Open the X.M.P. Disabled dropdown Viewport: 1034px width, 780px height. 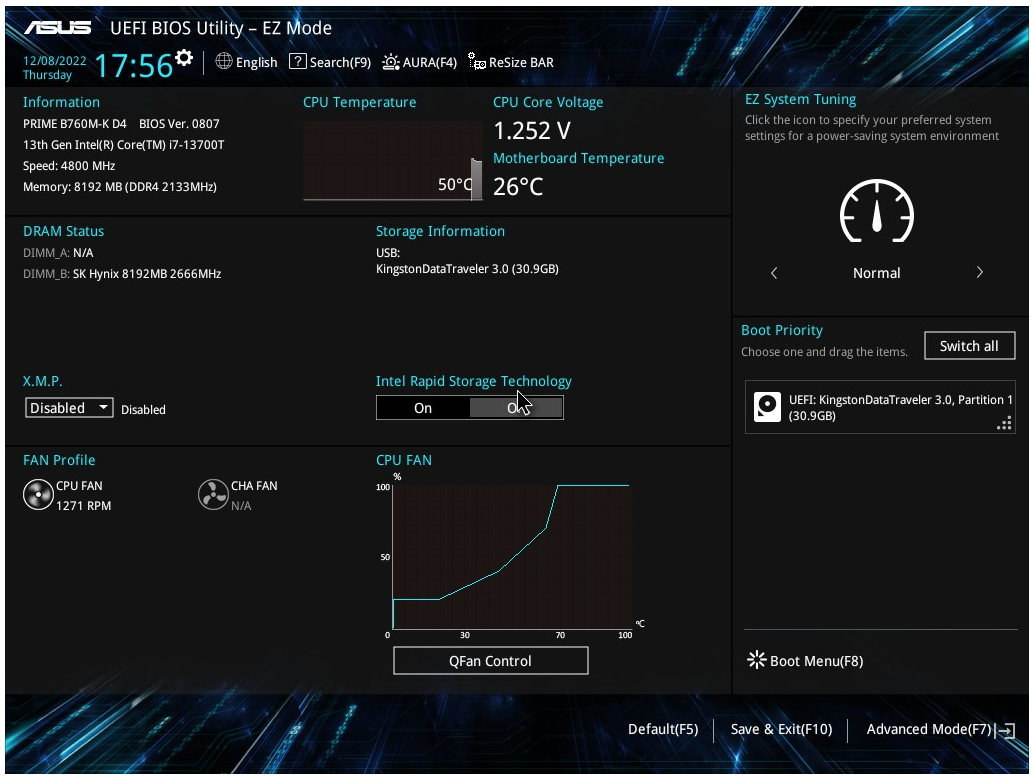(69, 408)
